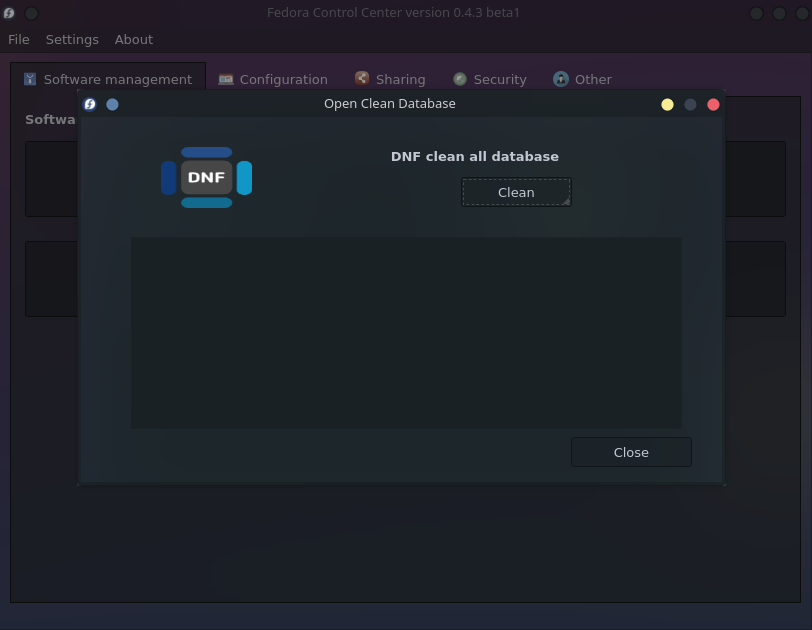Click the 'DNF clean all database' label
Image resolution: width=812 pixels, height=630 pixels.
pos(475,156)
